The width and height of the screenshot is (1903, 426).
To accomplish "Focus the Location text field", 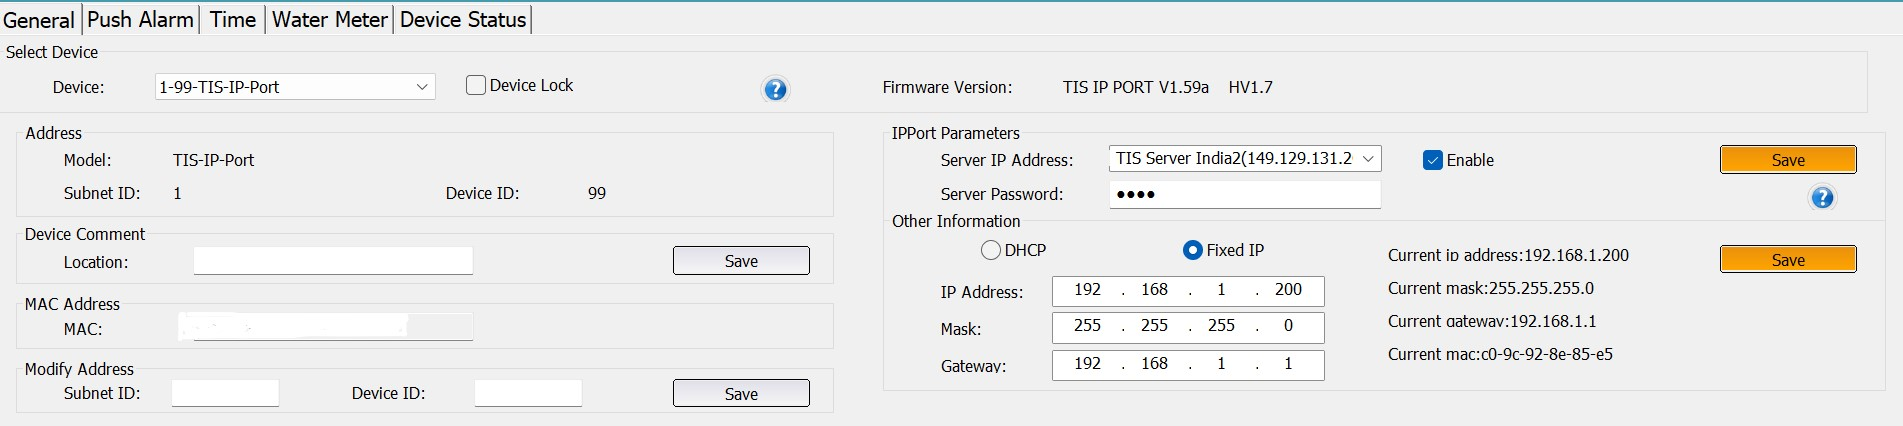I will 333,261.
